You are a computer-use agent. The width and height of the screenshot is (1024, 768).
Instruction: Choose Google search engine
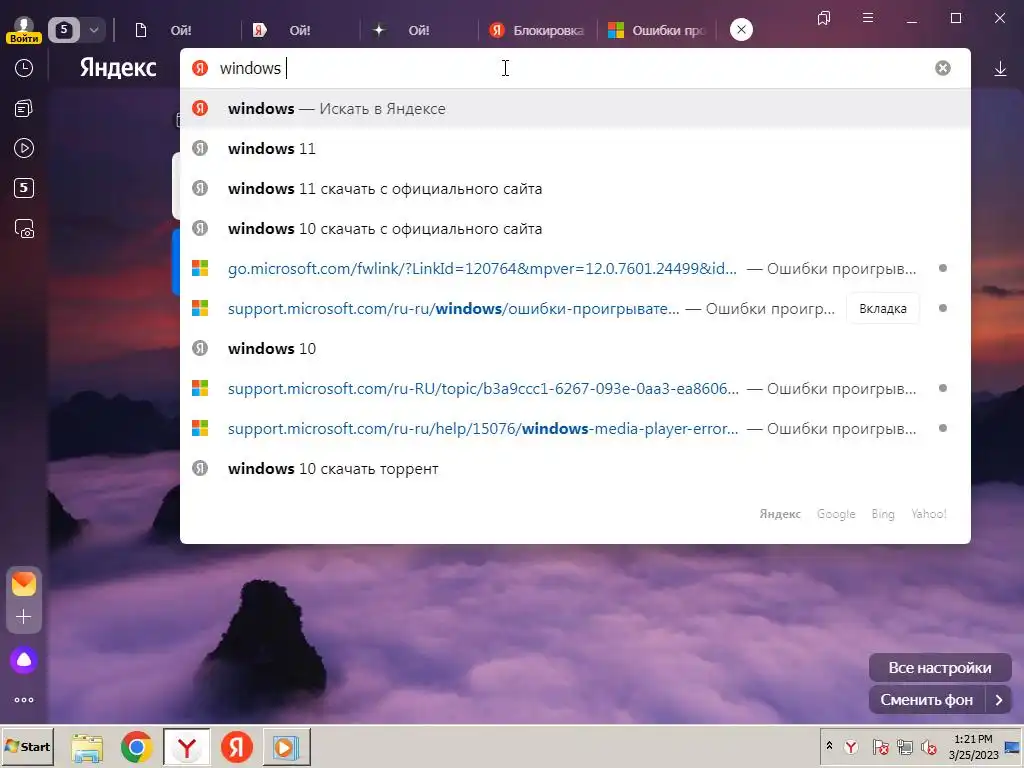click(836, 514)
